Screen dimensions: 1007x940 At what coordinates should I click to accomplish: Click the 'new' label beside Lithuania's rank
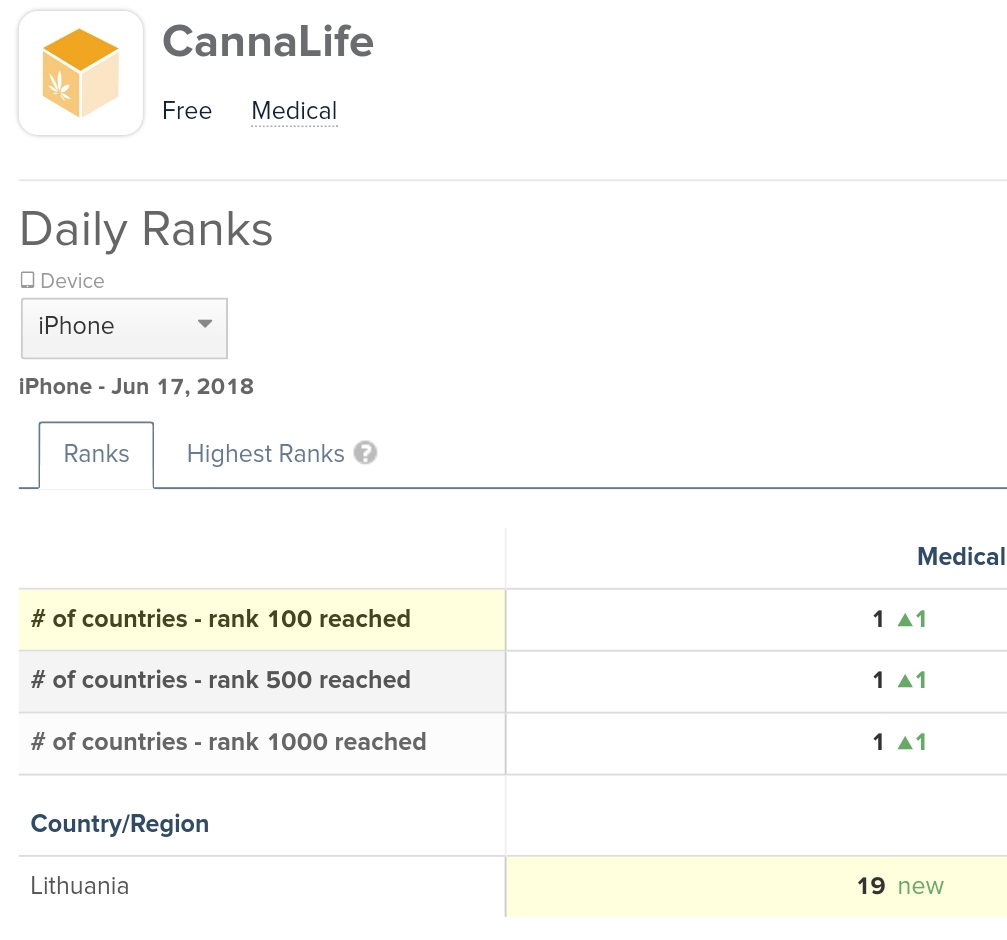tap(921, 886)
